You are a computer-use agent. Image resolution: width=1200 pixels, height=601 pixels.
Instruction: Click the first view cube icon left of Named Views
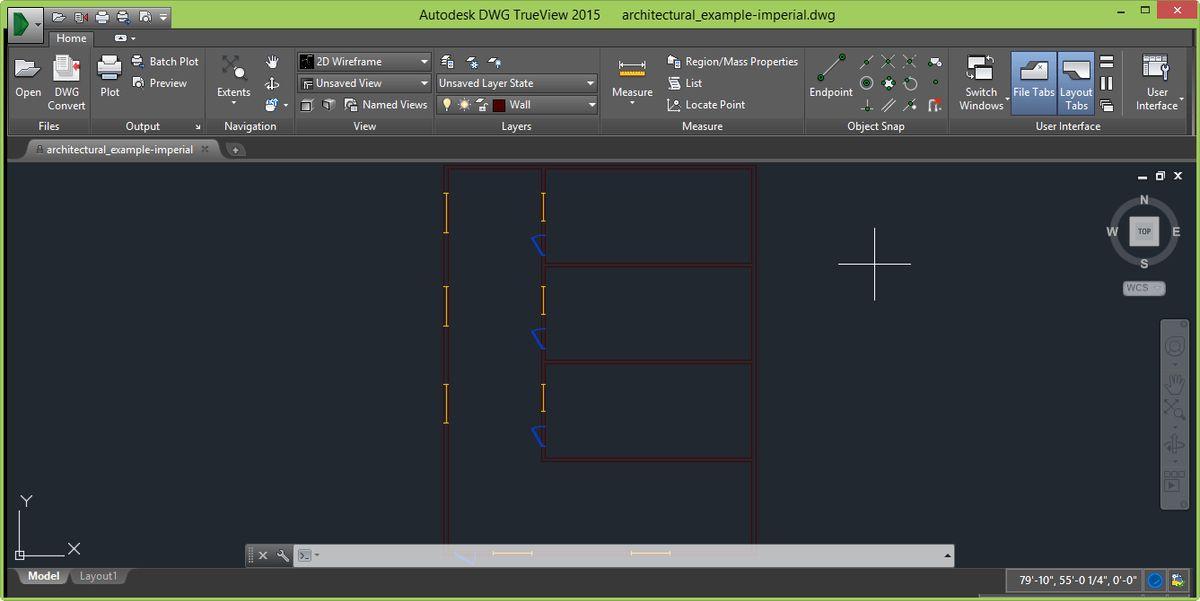307,104
